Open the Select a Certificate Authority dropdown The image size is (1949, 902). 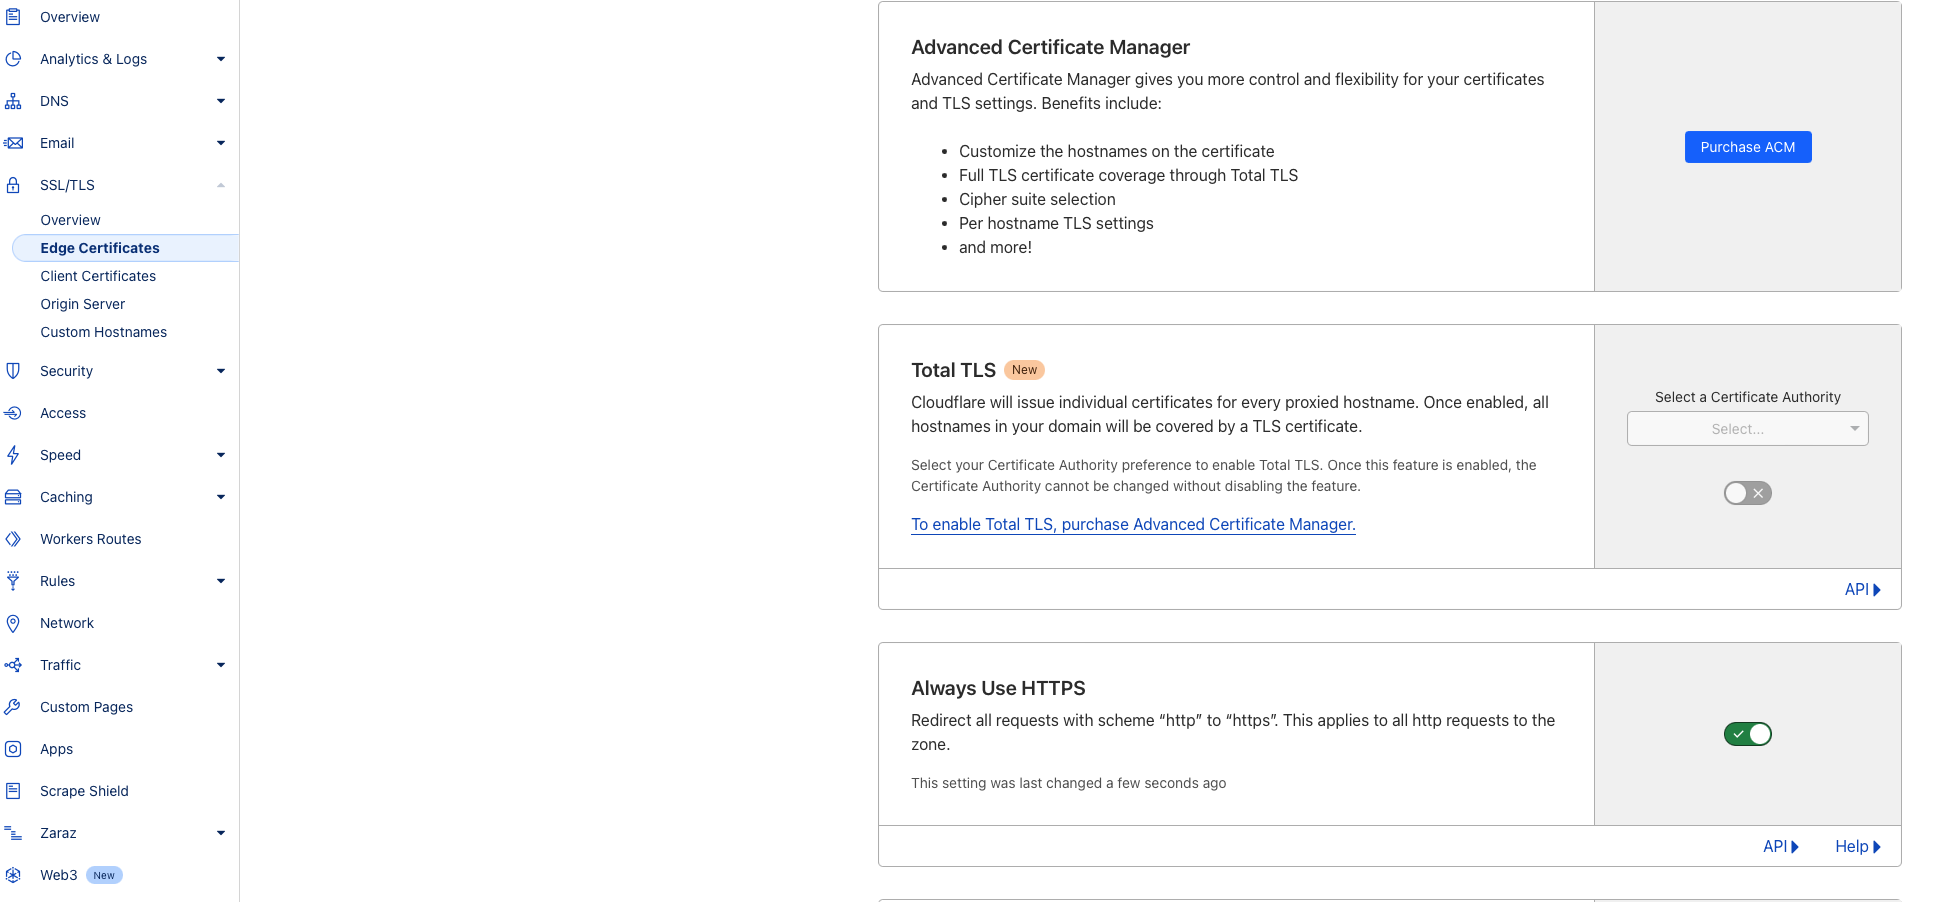coord(1747,428)
